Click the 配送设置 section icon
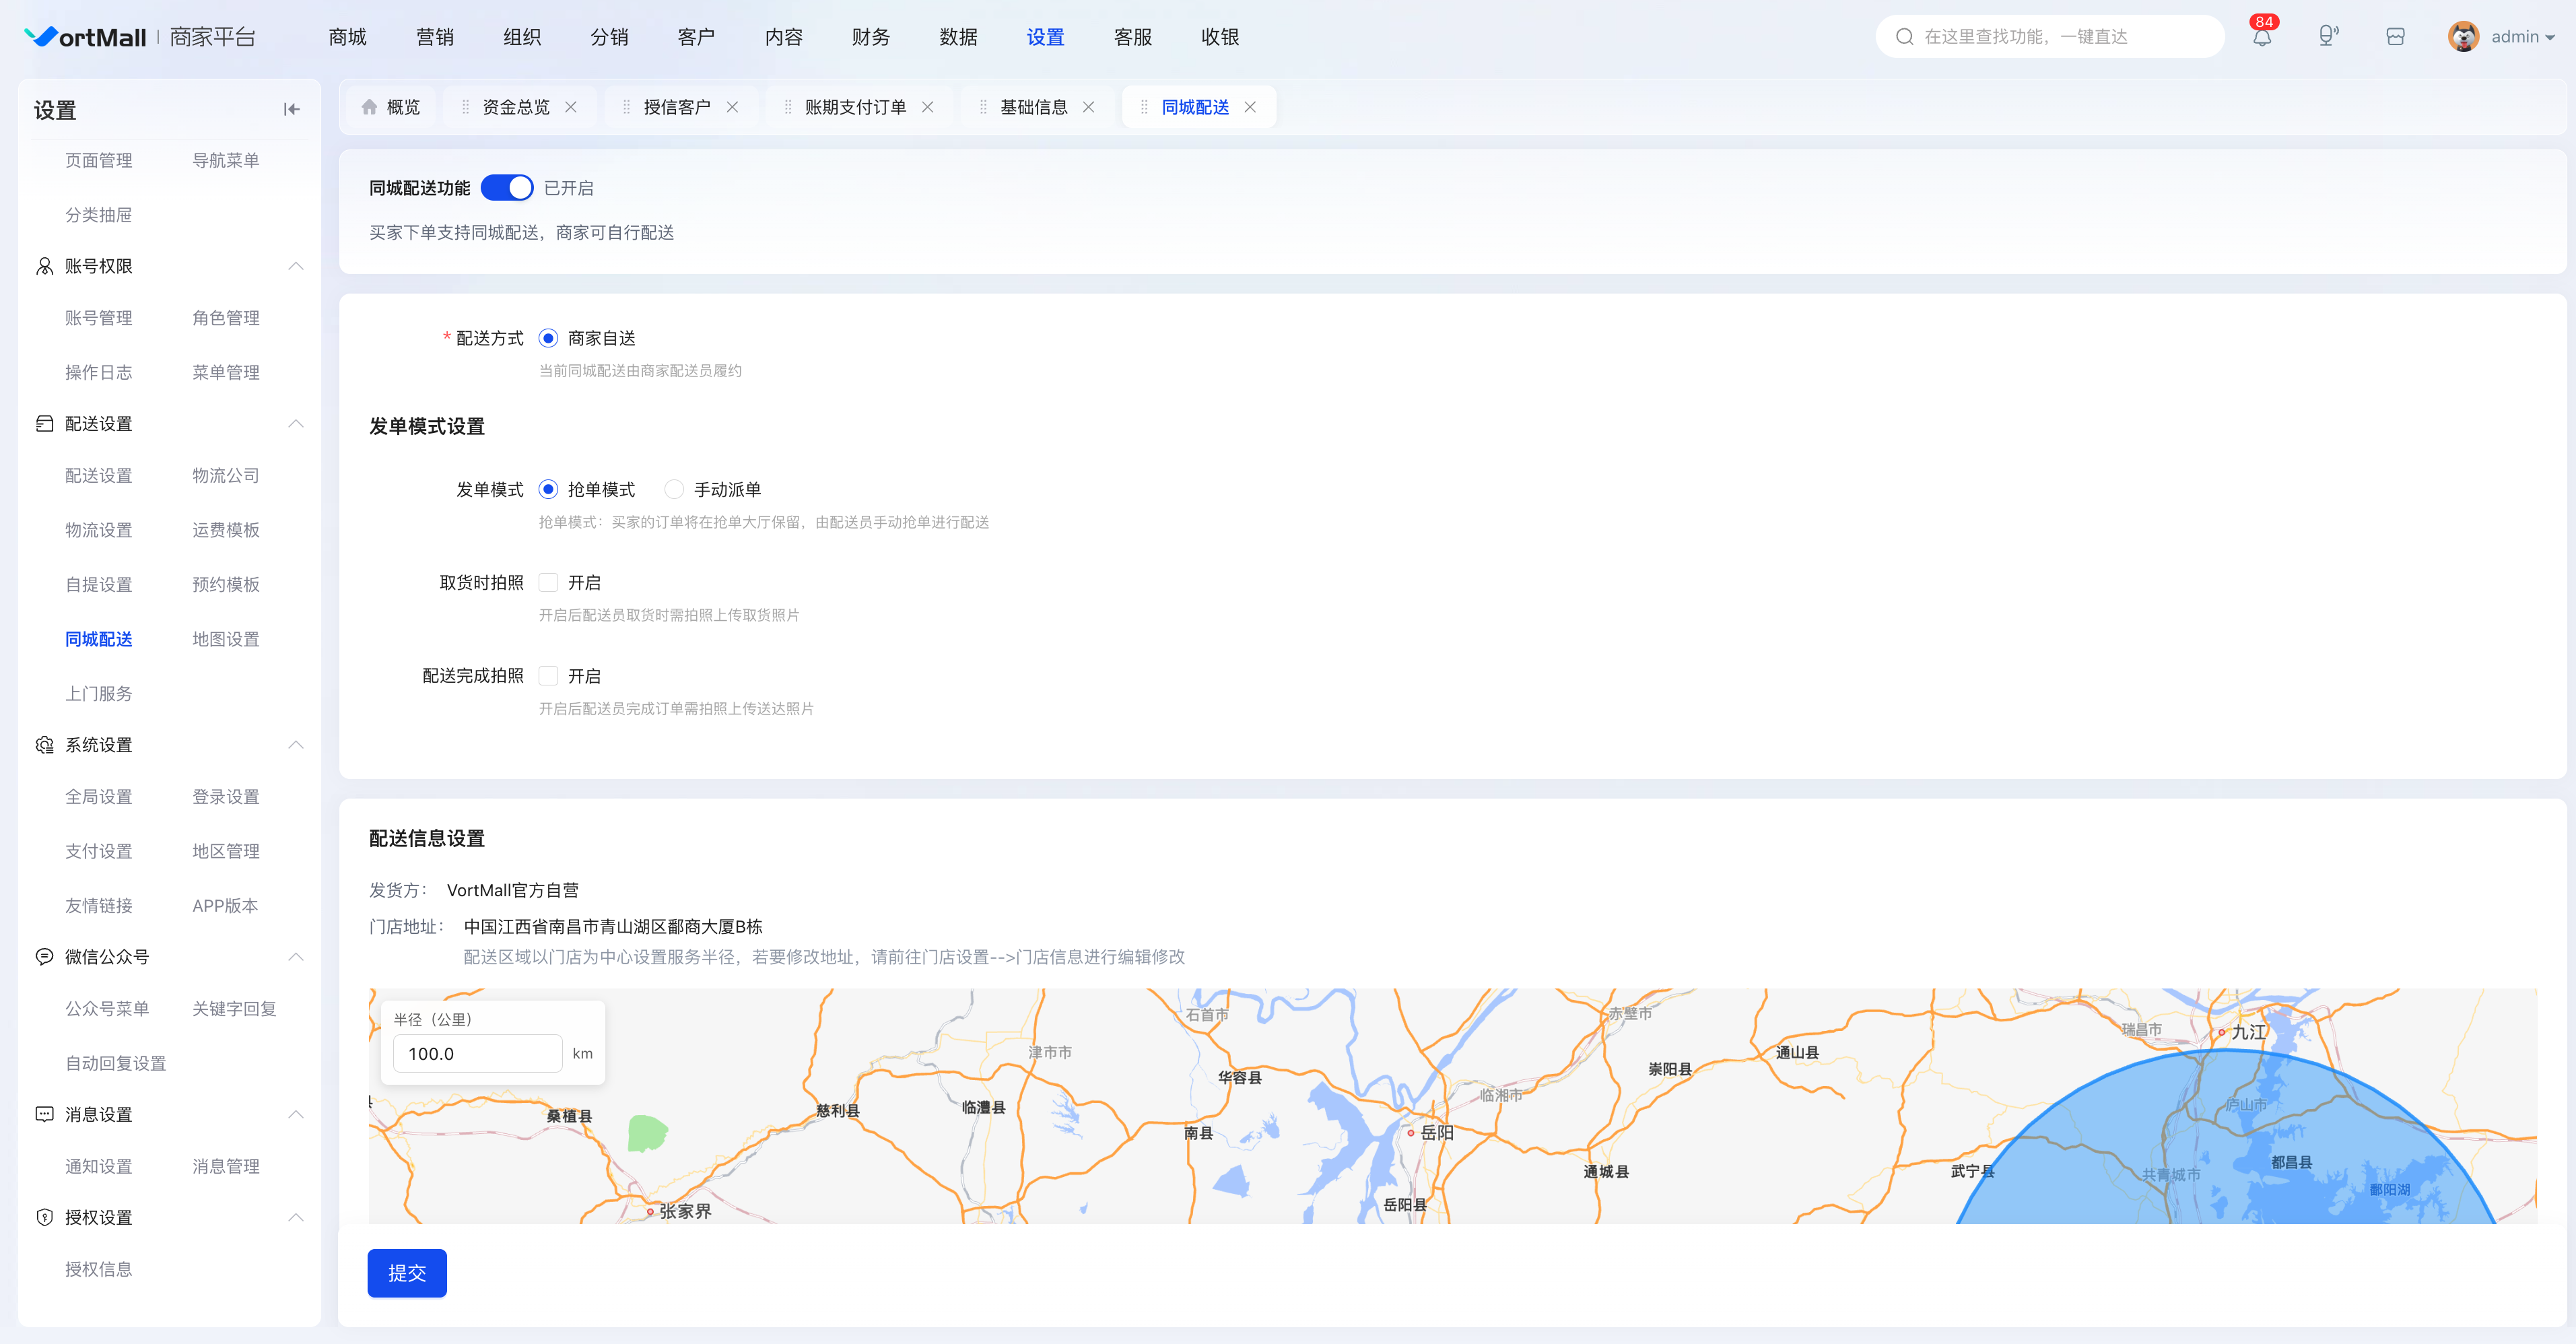Viewport: 2576px width, 1344px height. coord(44,424)
